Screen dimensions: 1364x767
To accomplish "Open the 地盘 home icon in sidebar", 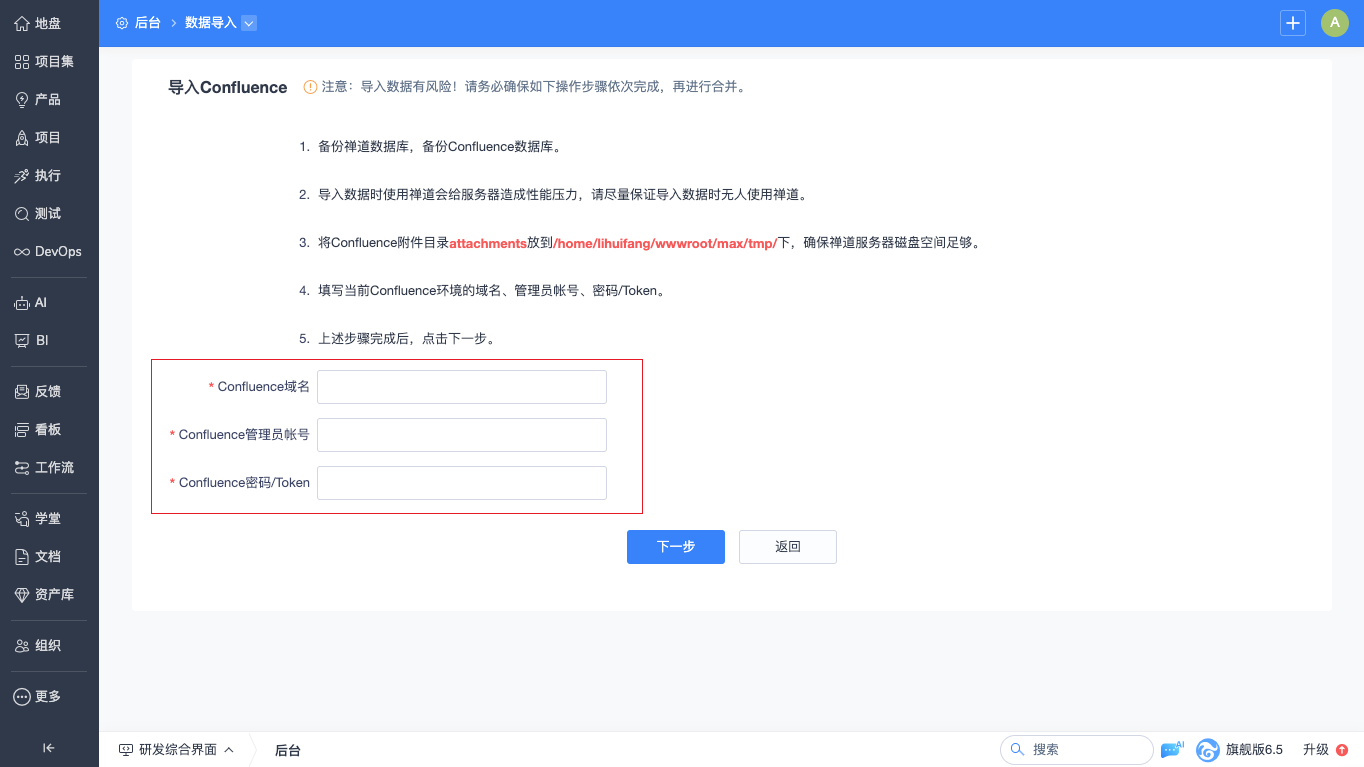I will coord(22,23).
